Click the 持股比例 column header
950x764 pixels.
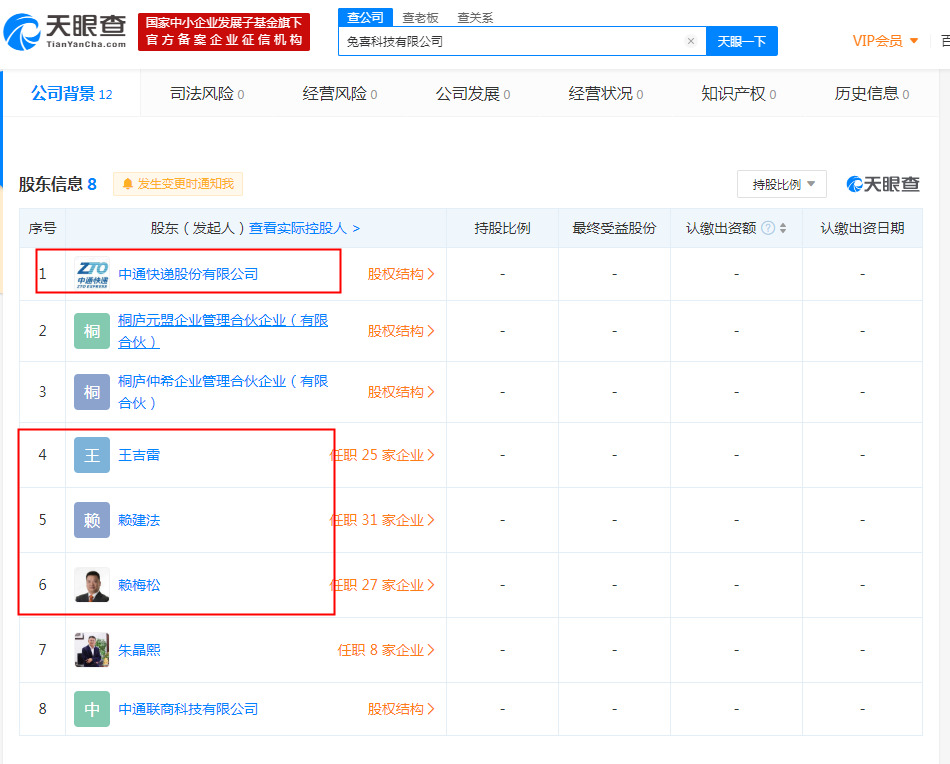pyautogui.click(x=502, y=228)
